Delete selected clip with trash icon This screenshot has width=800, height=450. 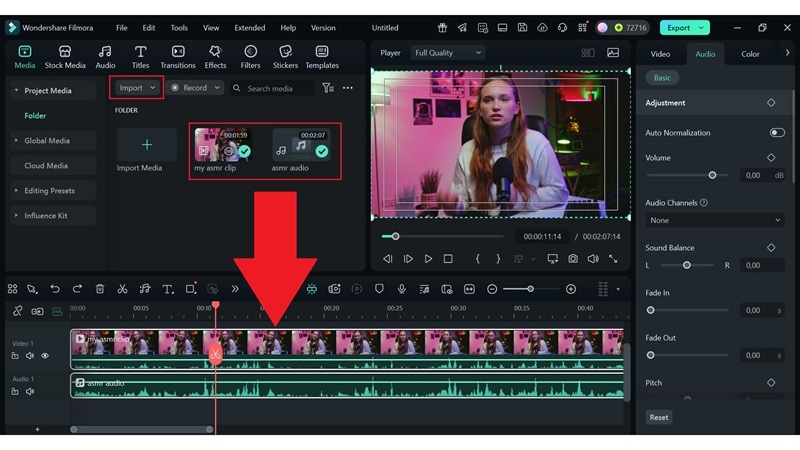tap(100, 289)
